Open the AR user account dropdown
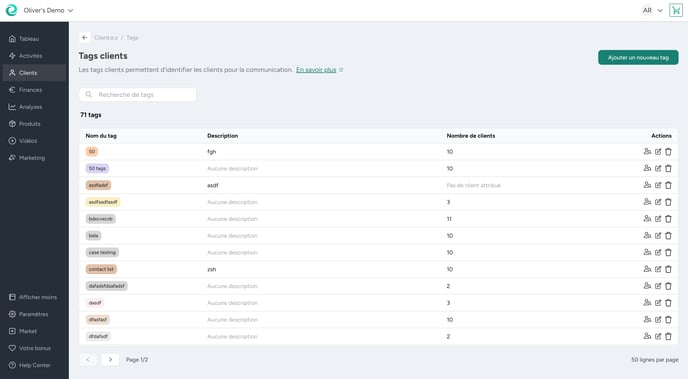 tap(652, 10)
